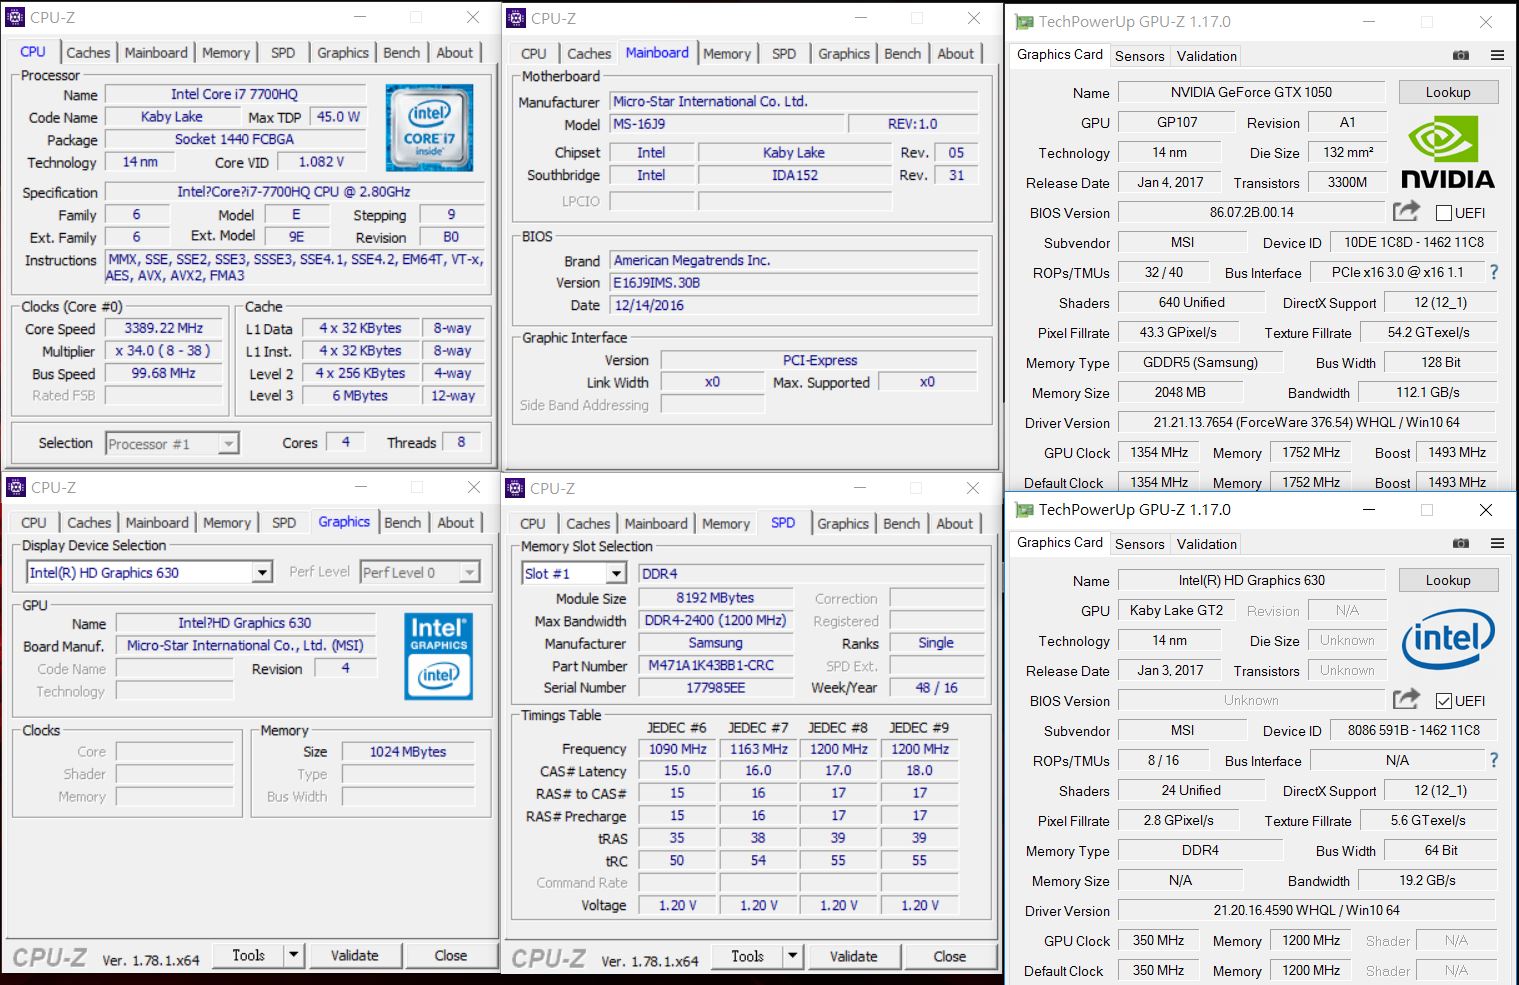Open Perf Level 0 dropdown

[420, 572]
